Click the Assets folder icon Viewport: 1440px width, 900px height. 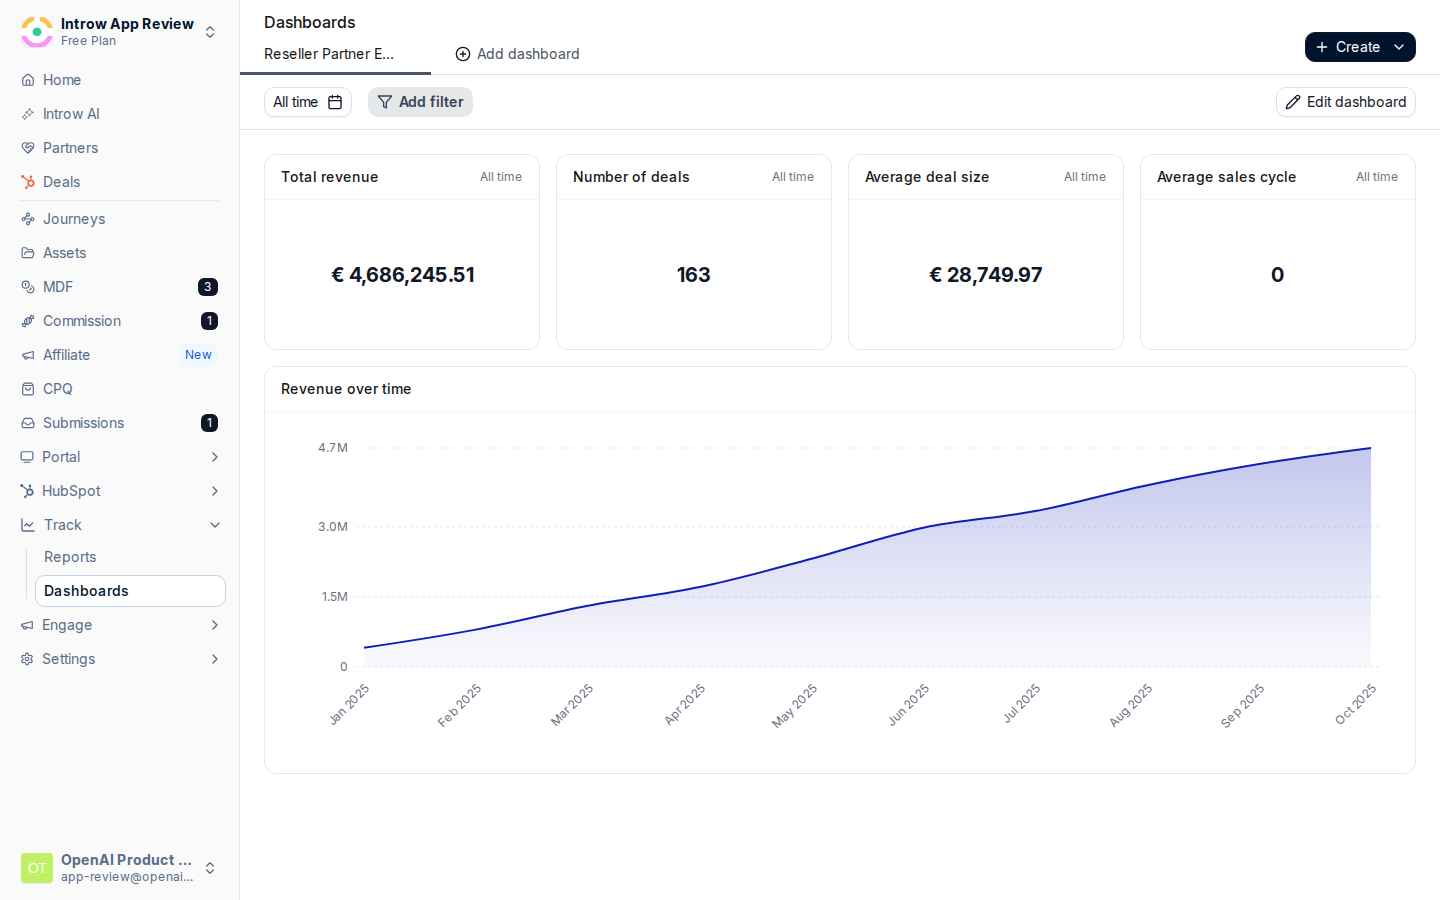click(x=28, y=253)
